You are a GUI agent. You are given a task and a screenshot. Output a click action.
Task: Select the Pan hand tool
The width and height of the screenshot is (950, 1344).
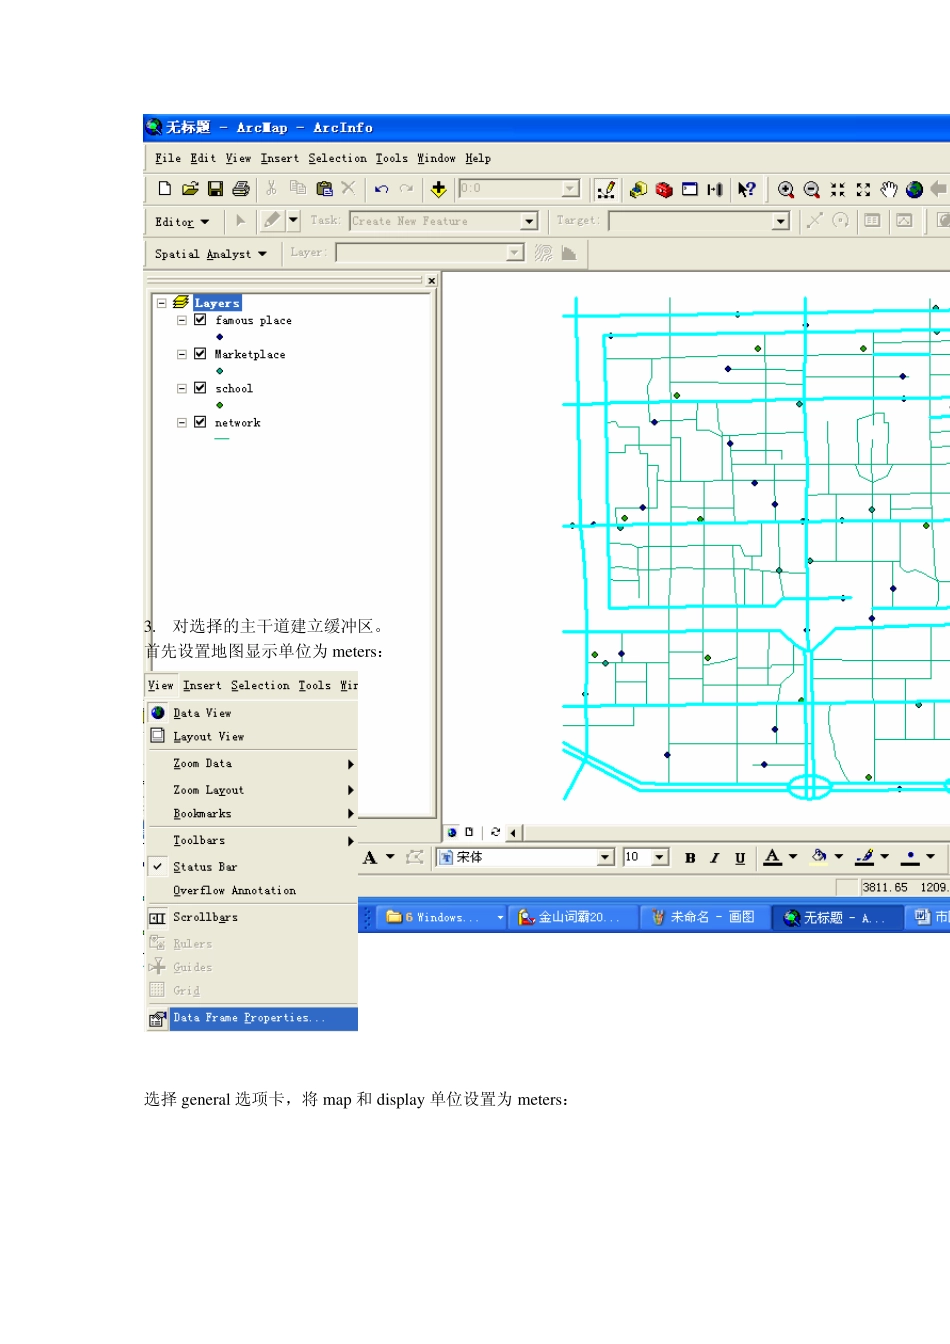889,189
